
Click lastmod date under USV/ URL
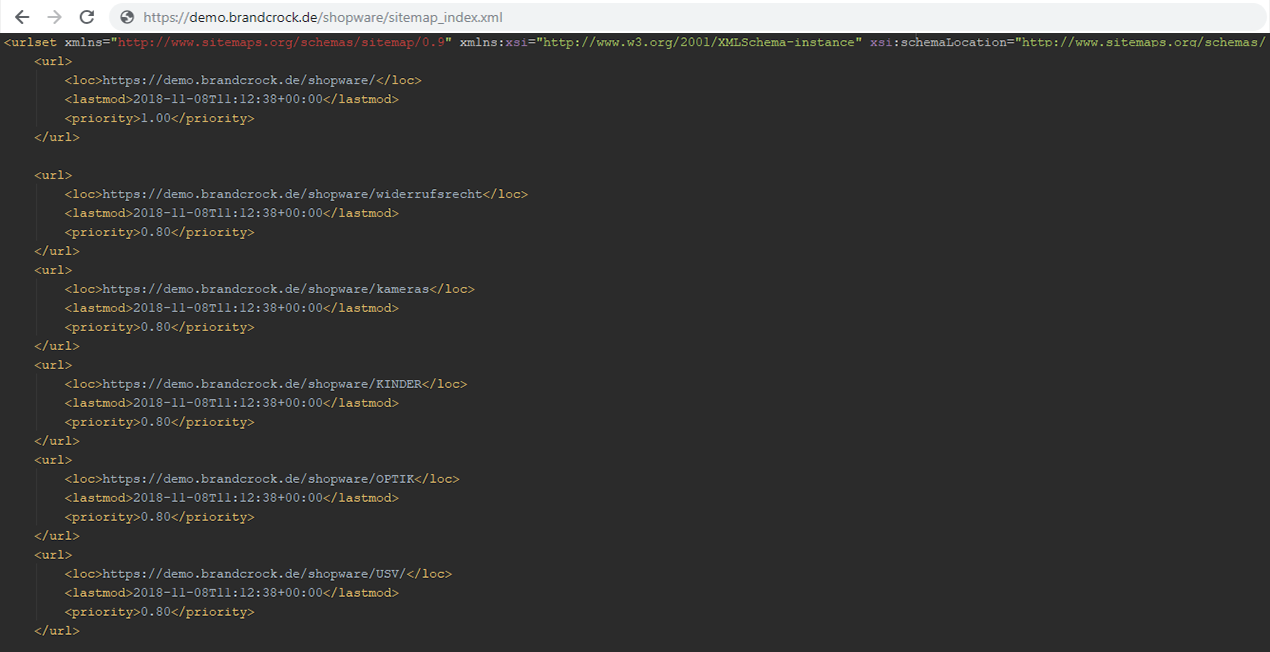coord(228,593)
